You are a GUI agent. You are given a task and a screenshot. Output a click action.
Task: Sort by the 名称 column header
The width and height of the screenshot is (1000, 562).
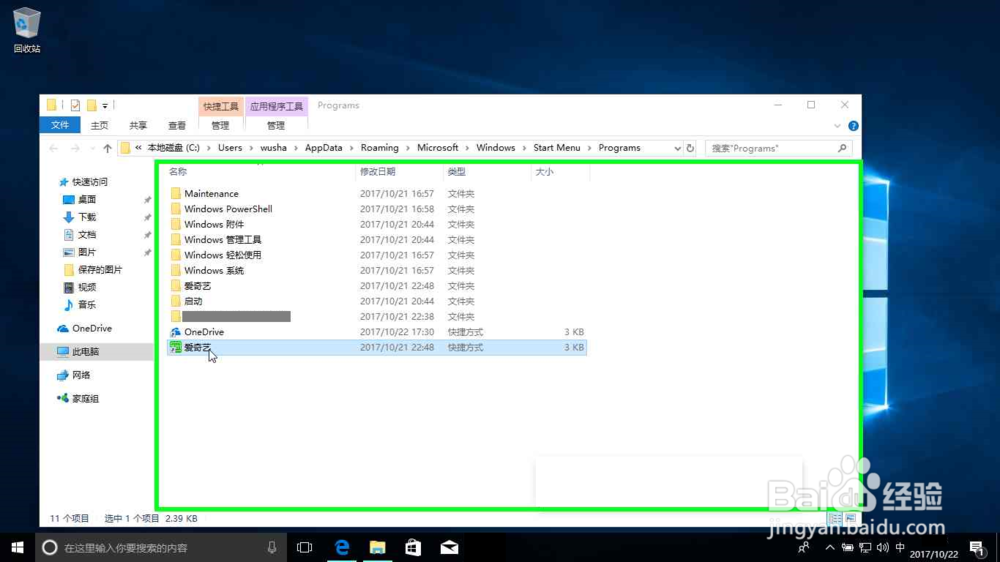pyautogui.click(x=178, y=172)
